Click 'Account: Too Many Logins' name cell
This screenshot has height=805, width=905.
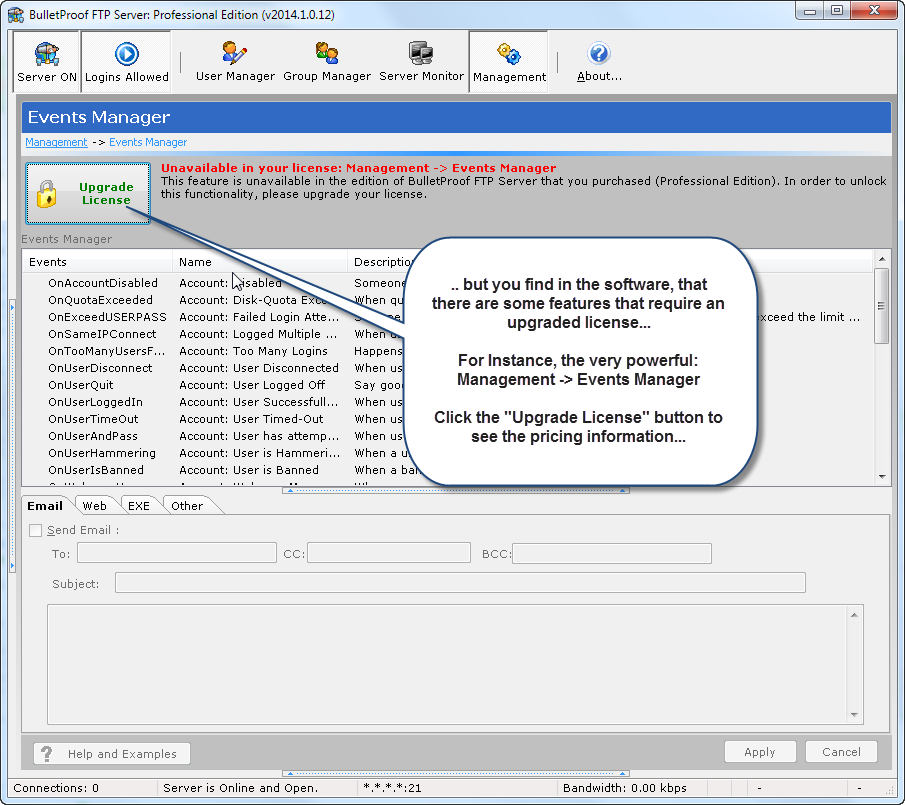click(253, 351)
